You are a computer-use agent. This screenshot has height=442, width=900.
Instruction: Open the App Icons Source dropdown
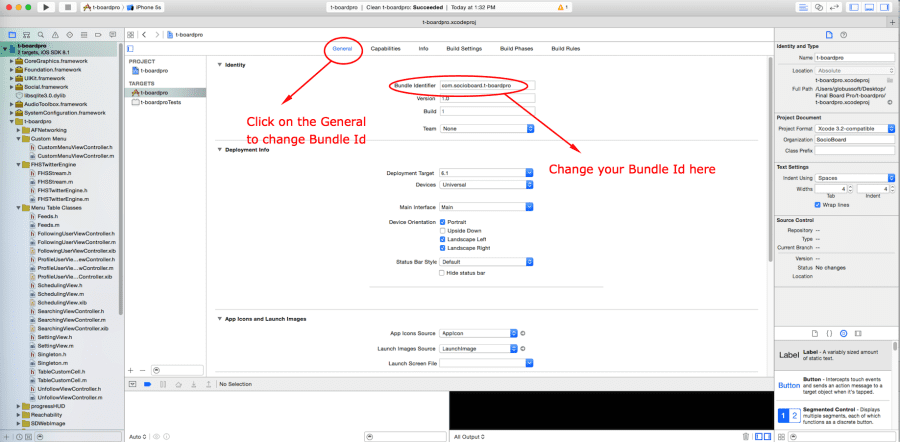[x=479, y=333]
